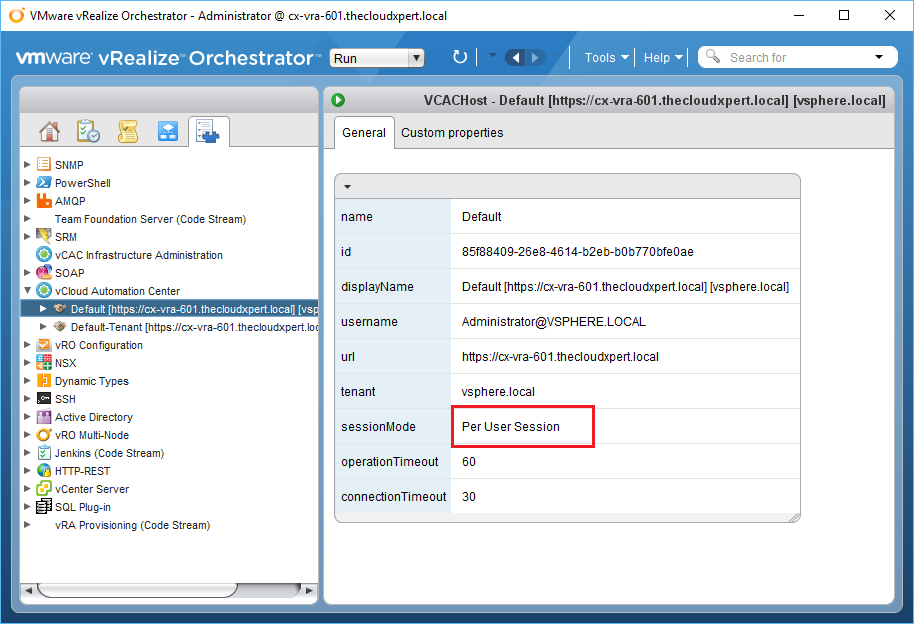Screen dimensions: 914x624
Task: Collapse the properties section arrow
Action: (347, 186)
